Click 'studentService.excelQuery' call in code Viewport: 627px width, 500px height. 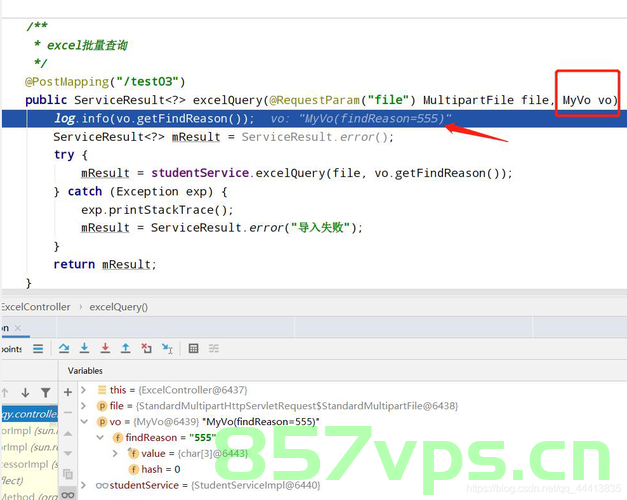pyautogui.click(x=238, y=173)
